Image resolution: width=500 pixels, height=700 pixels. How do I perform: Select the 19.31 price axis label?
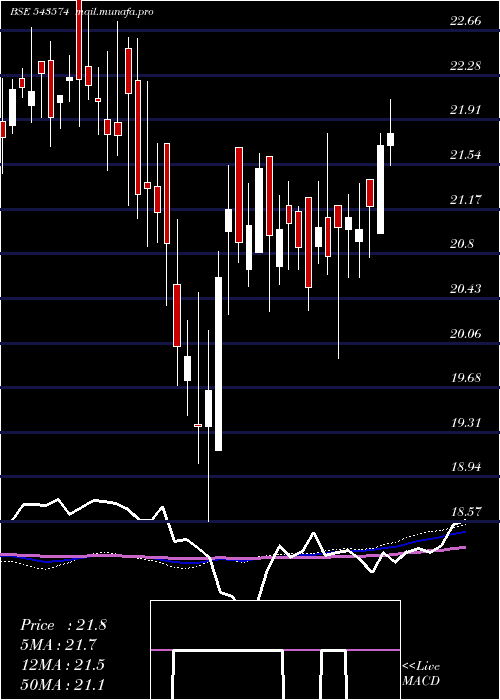(x=466, y=422)
